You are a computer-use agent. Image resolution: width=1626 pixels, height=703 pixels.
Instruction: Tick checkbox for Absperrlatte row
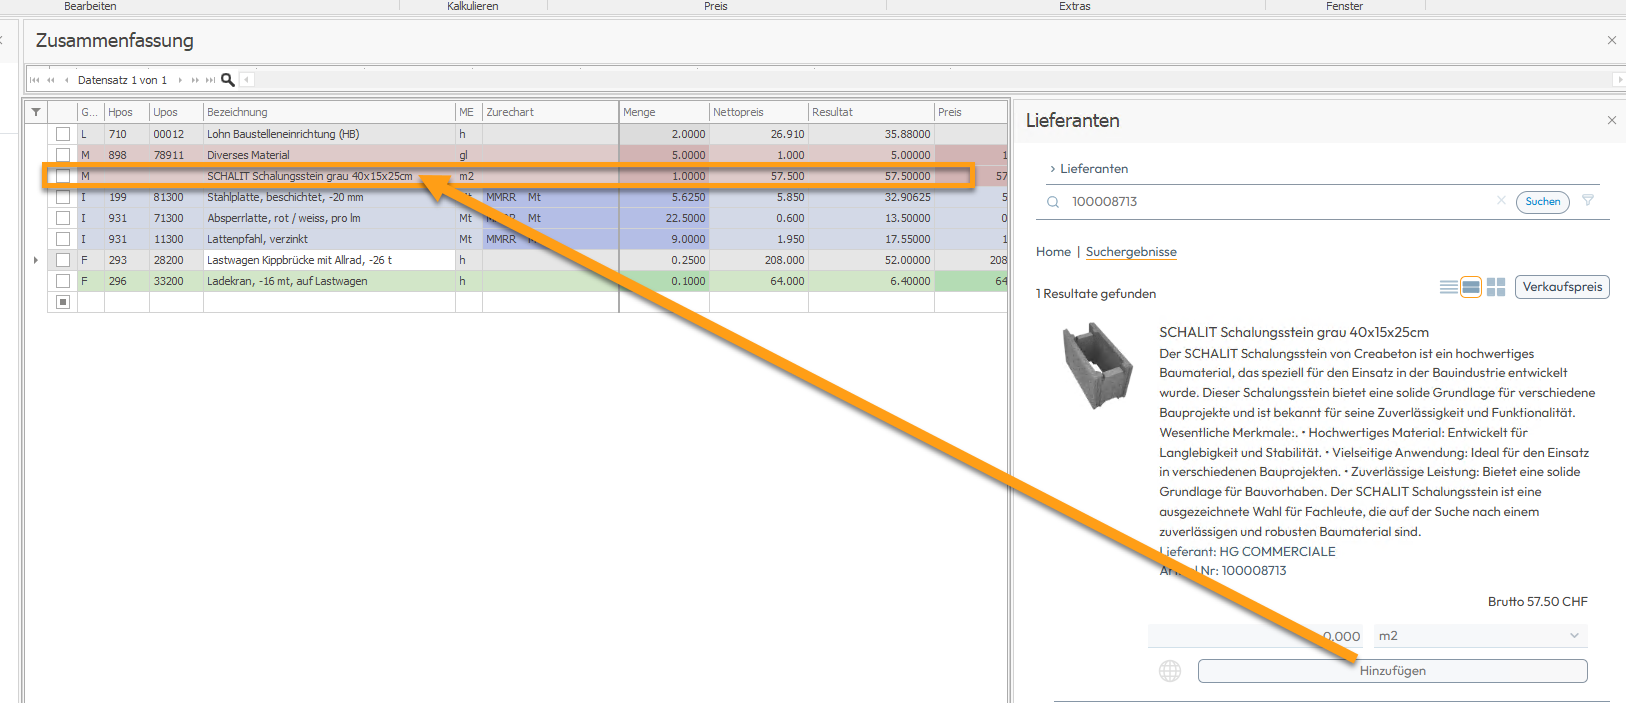[x=63, y=218]
